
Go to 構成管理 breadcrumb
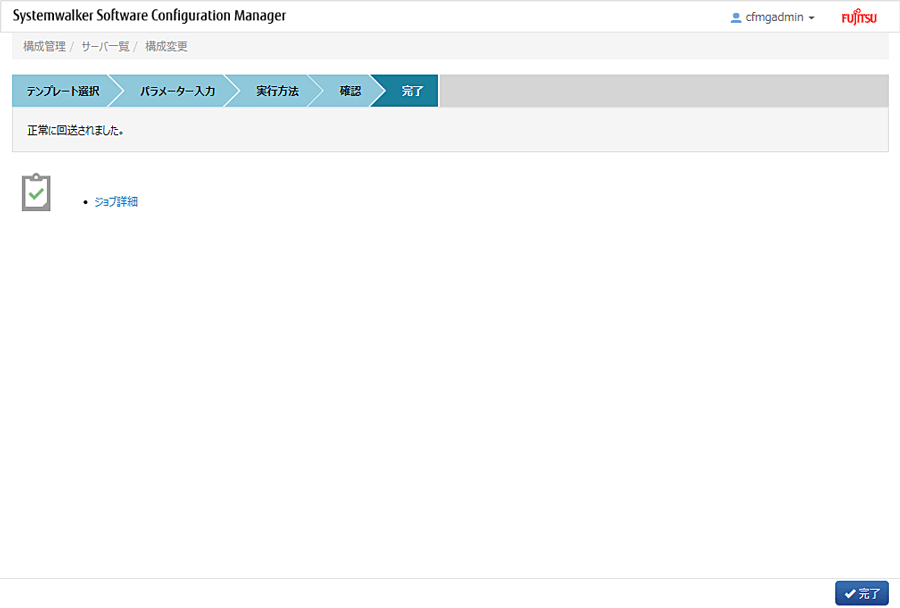point(44,47)
